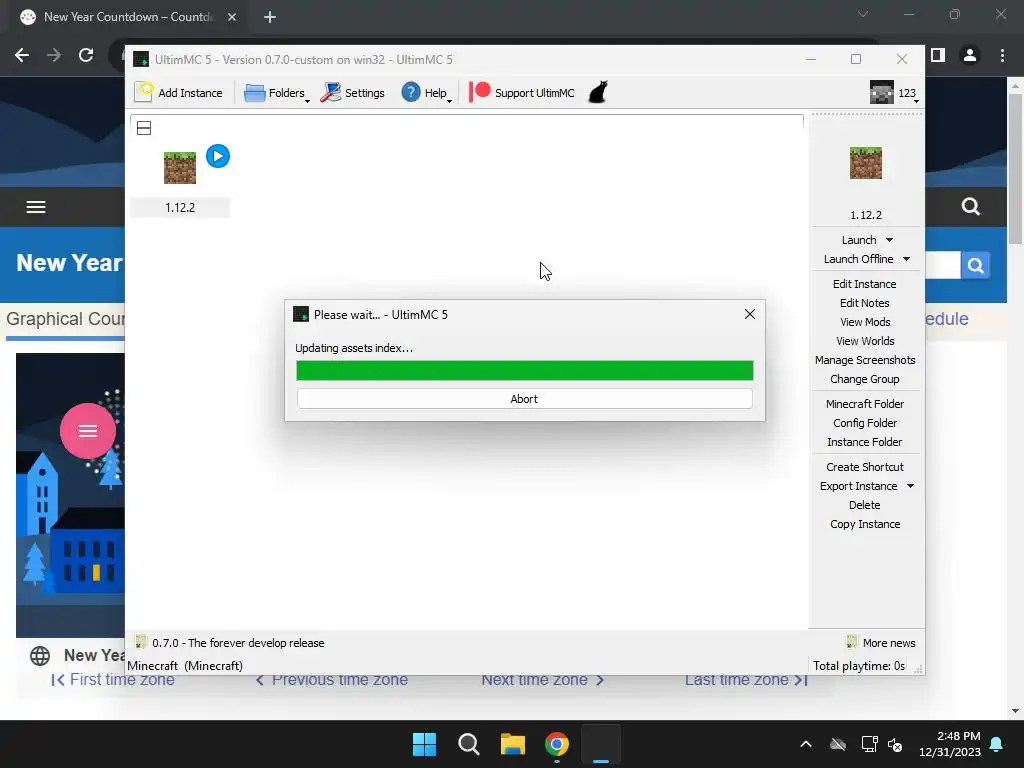Click the globe icon beside New Year
The image size is (1024, 768).
click(x=40, y=656)
